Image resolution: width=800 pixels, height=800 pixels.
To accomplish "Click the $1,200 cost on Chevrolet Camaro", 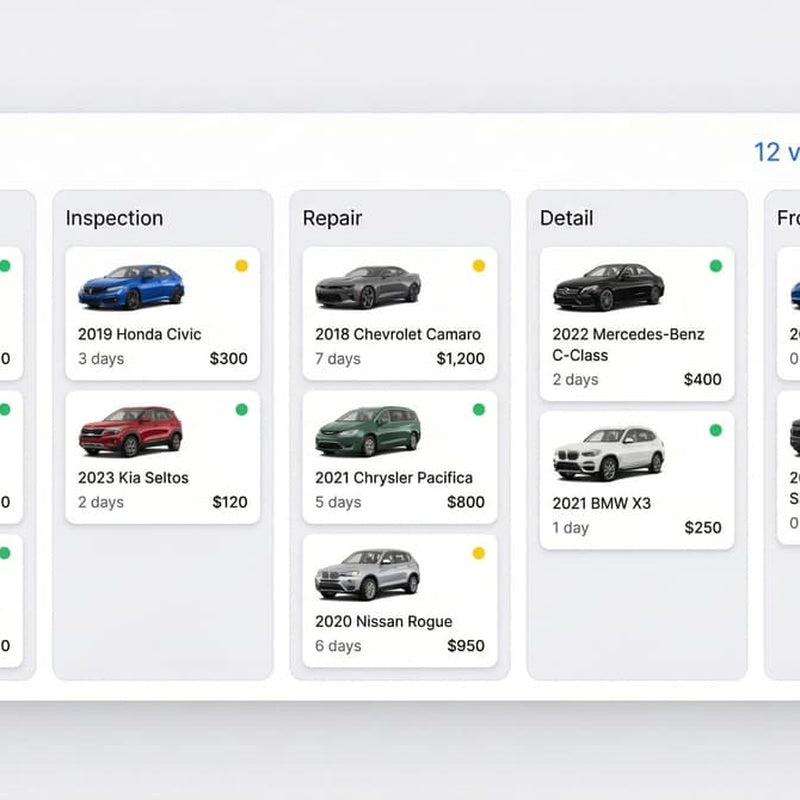I will coord(460,359).
